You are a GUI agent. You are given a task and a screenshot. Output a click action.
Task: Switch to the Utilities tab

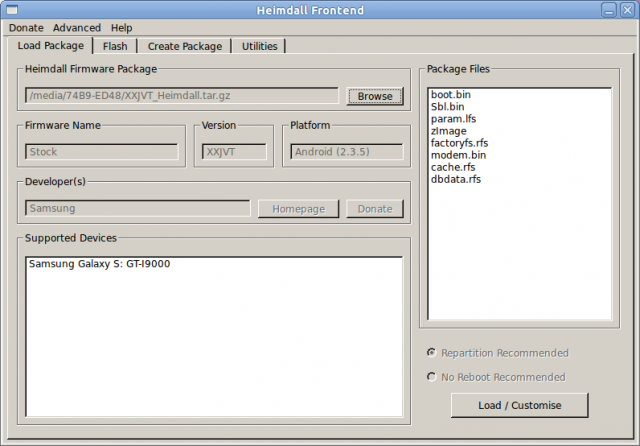click(260, 47)
